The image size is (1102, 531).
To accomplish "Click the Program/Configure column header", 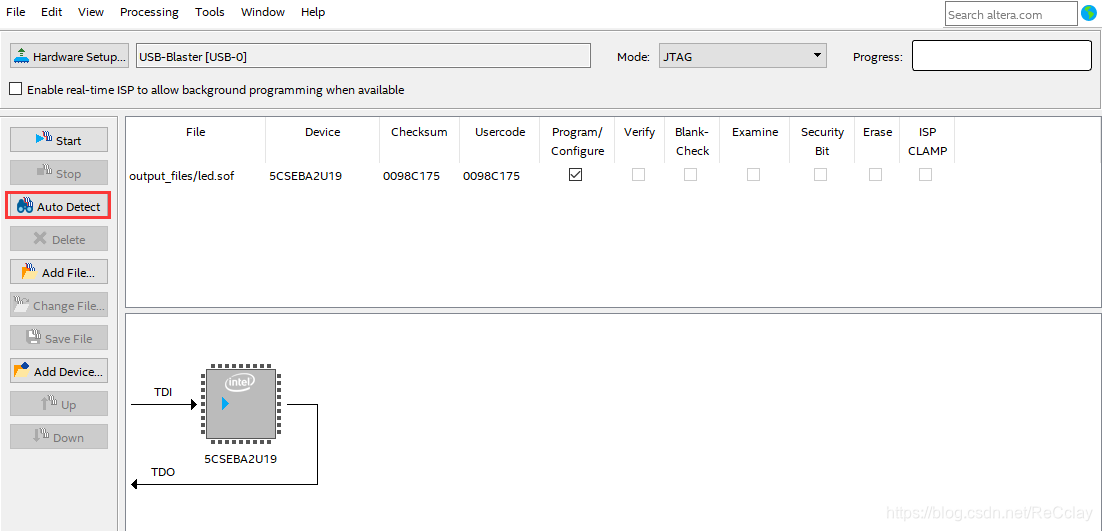I will tap(577, 141).
